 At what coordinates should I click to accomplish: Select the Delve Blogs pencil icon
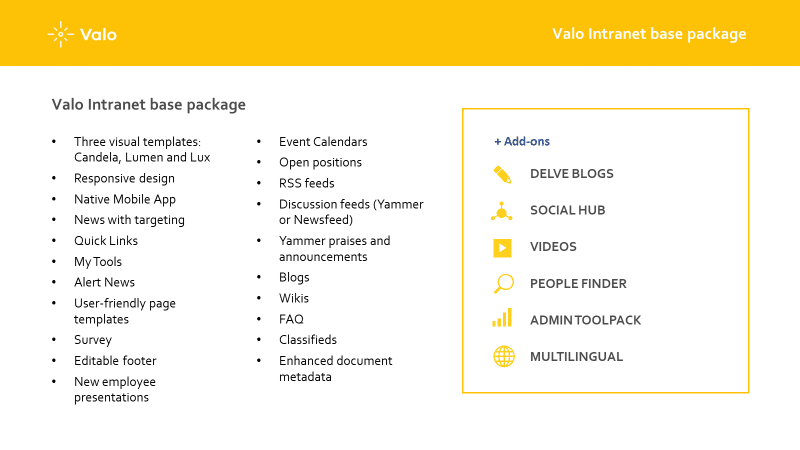click(503, 174)
